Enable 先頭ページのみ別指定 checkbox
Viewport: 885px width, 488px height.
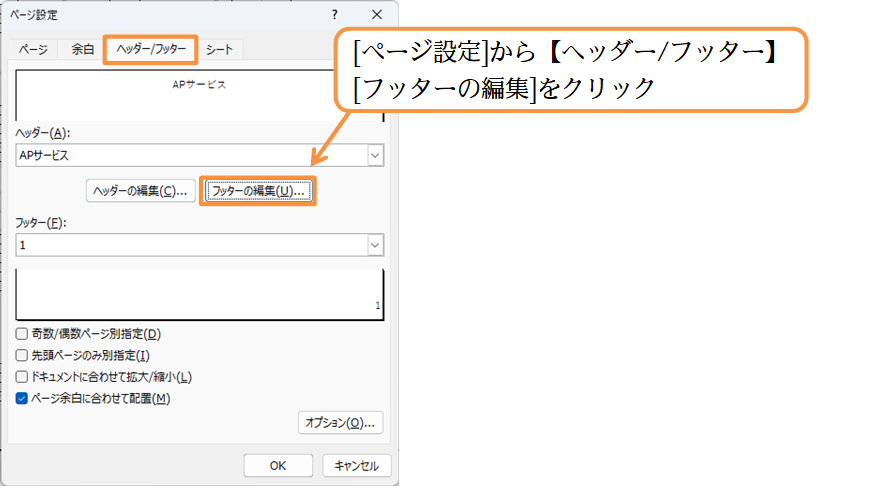coord(22,355)
